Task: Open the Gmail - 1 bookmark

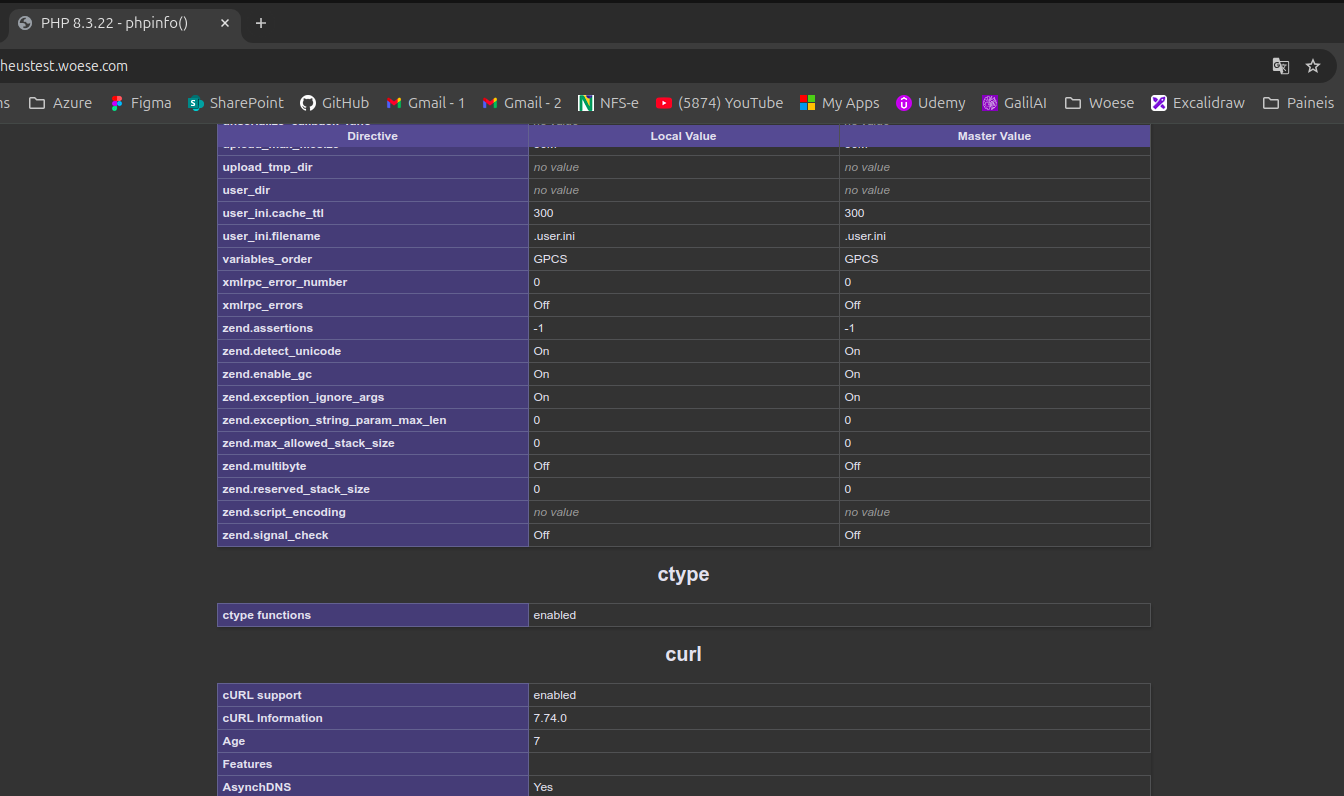Action: click(x=426, y=103)
